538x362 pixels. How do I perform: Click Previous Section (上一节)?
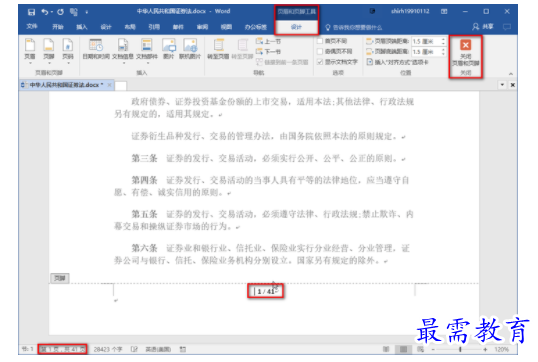[269, 41]
